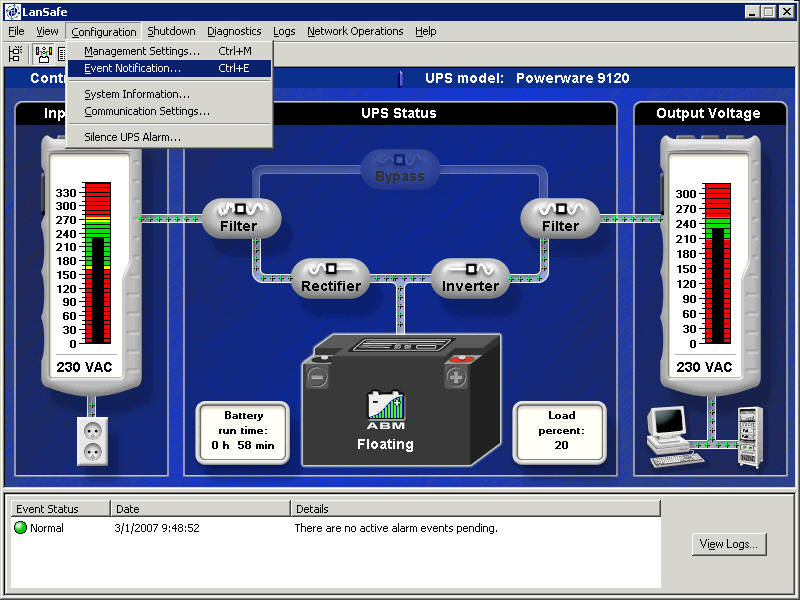Viewport: 800px width, 600px height.
Task: Open the Help menu
Action: (426, 31)
